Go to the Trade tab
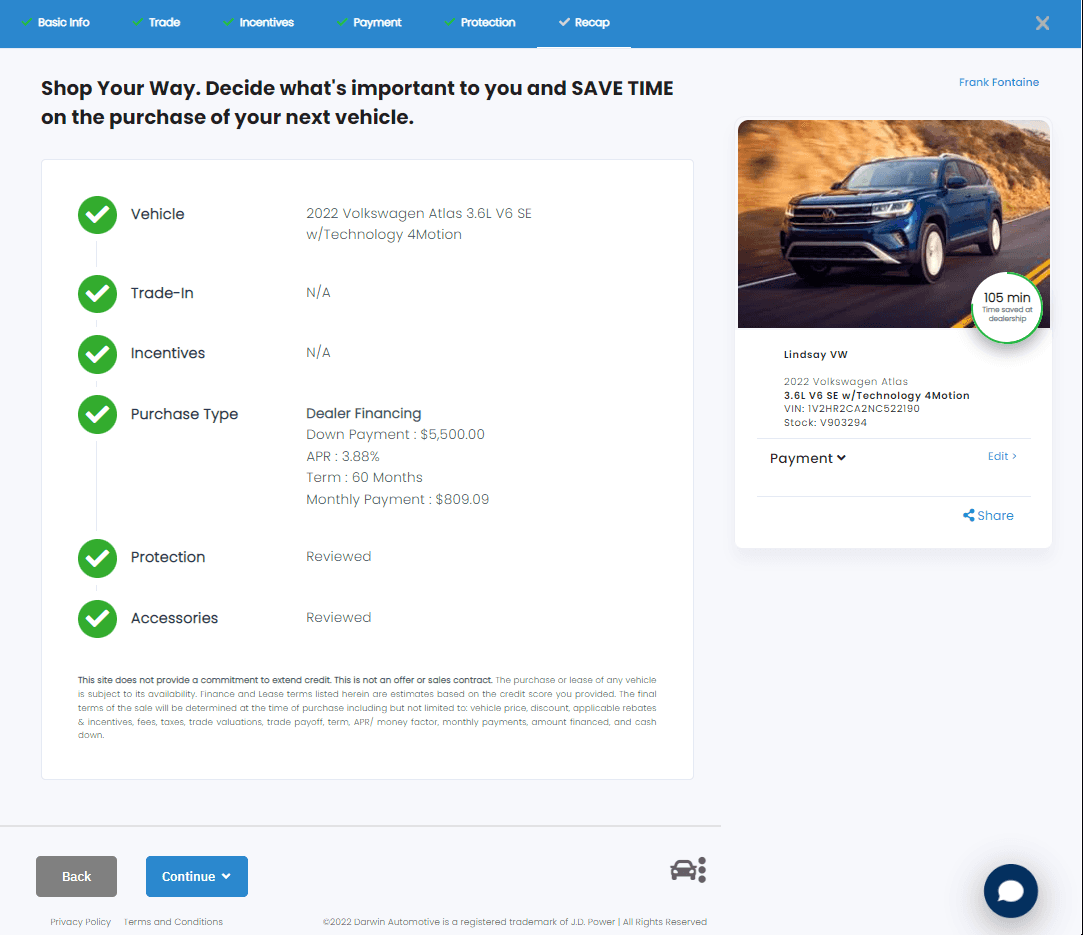This screenshot has width=1083, height=935. (156, 23)
